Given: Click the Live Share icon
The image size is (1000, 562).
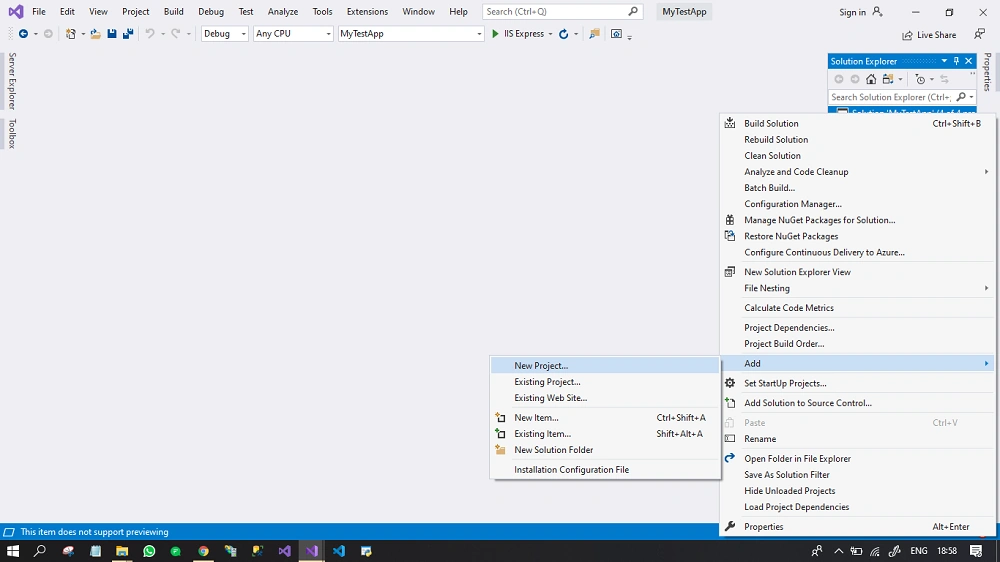Looking at the screenshot, I should pos(907,35).
